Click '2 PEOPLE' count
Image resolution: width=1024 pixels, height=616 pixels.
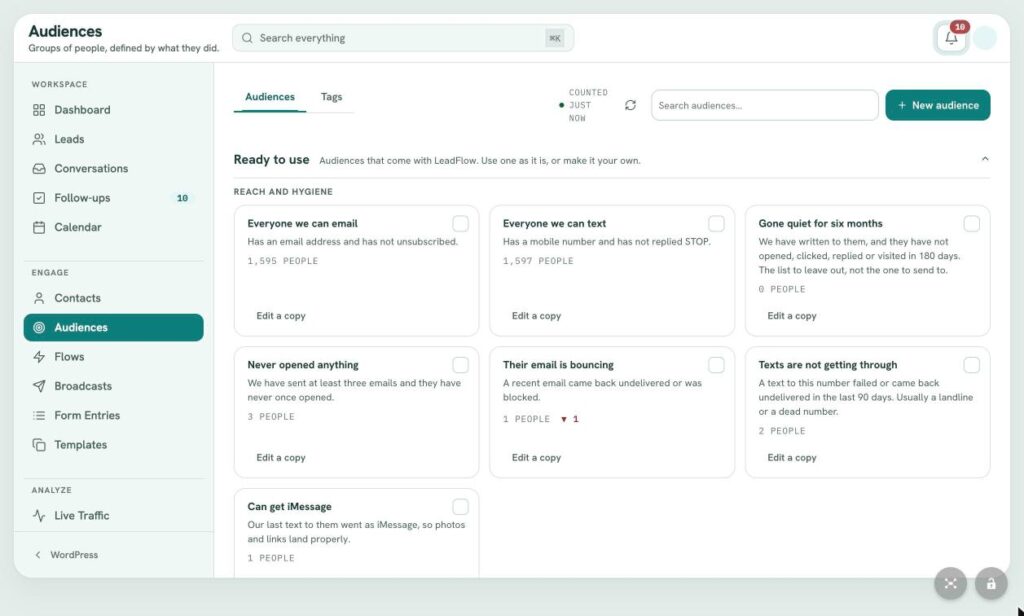click(x=782, y=430)
